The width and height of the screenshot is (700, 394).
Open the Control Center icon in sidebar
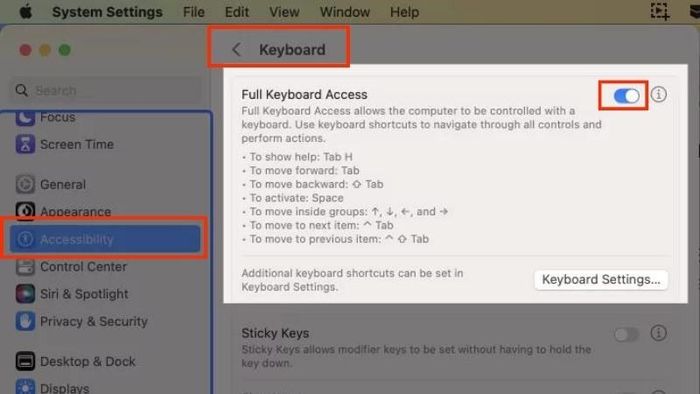coord(25,266)
